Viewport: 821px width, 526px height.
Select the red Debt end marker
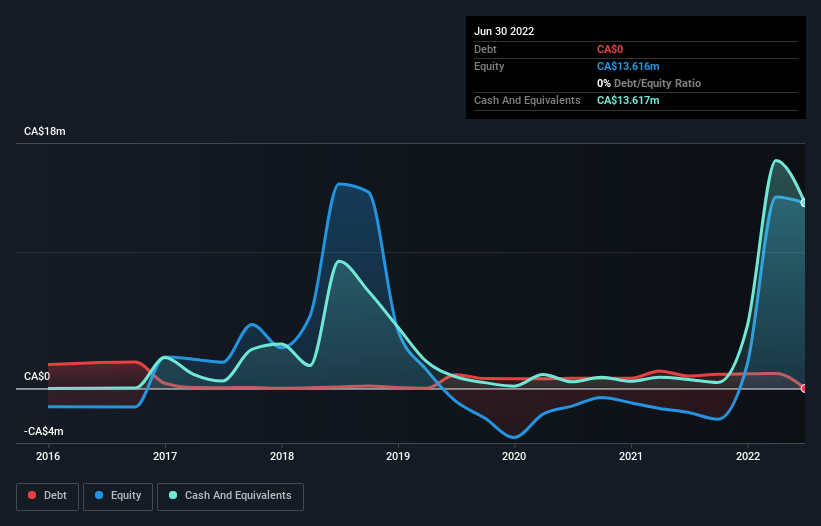[x=804, y=388]
